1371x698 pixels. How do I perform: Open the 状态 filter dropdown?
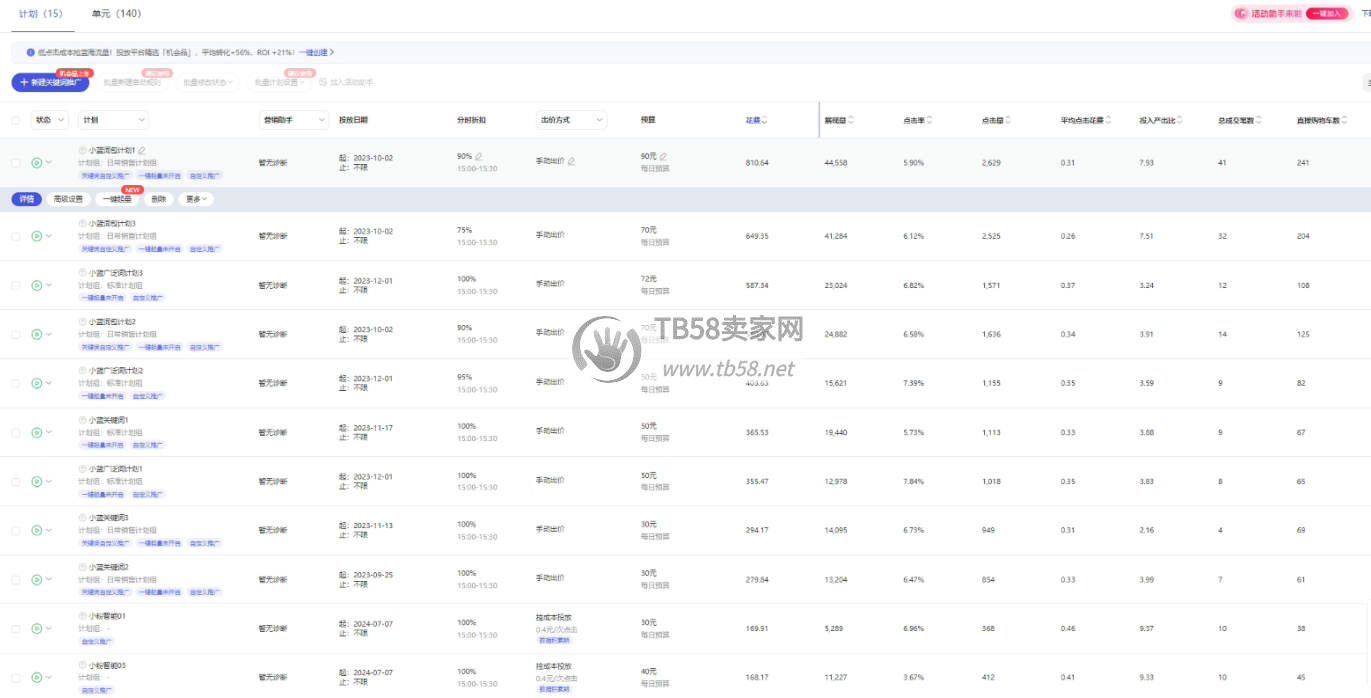(49, 120)
